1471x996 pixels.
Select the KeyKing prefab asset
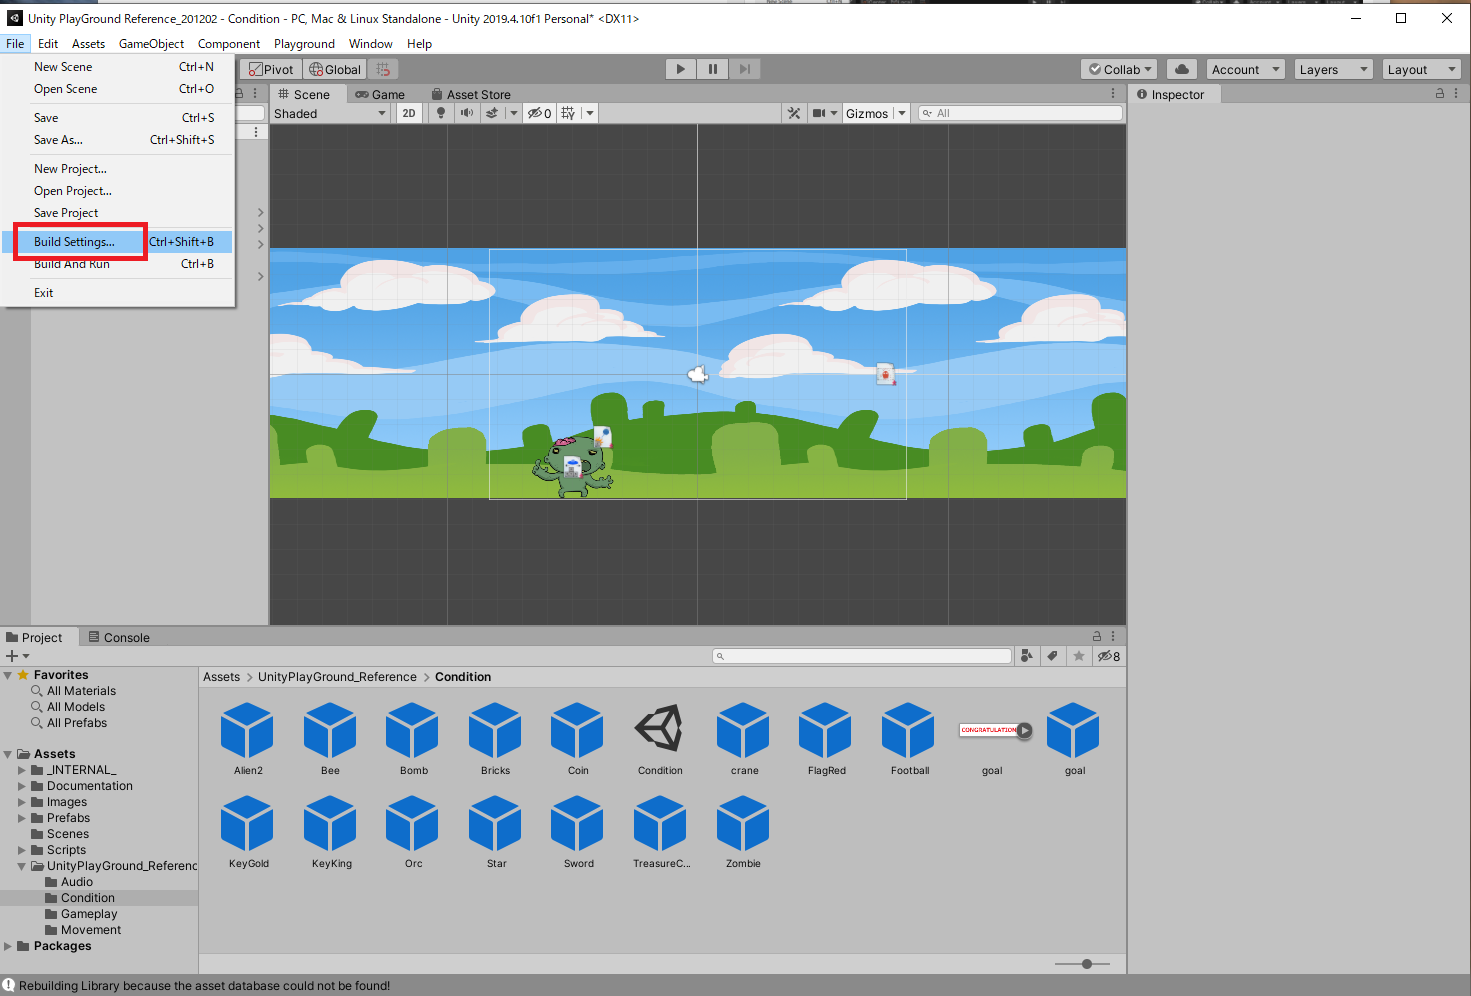pyautogui.click(x=331, y=832)
